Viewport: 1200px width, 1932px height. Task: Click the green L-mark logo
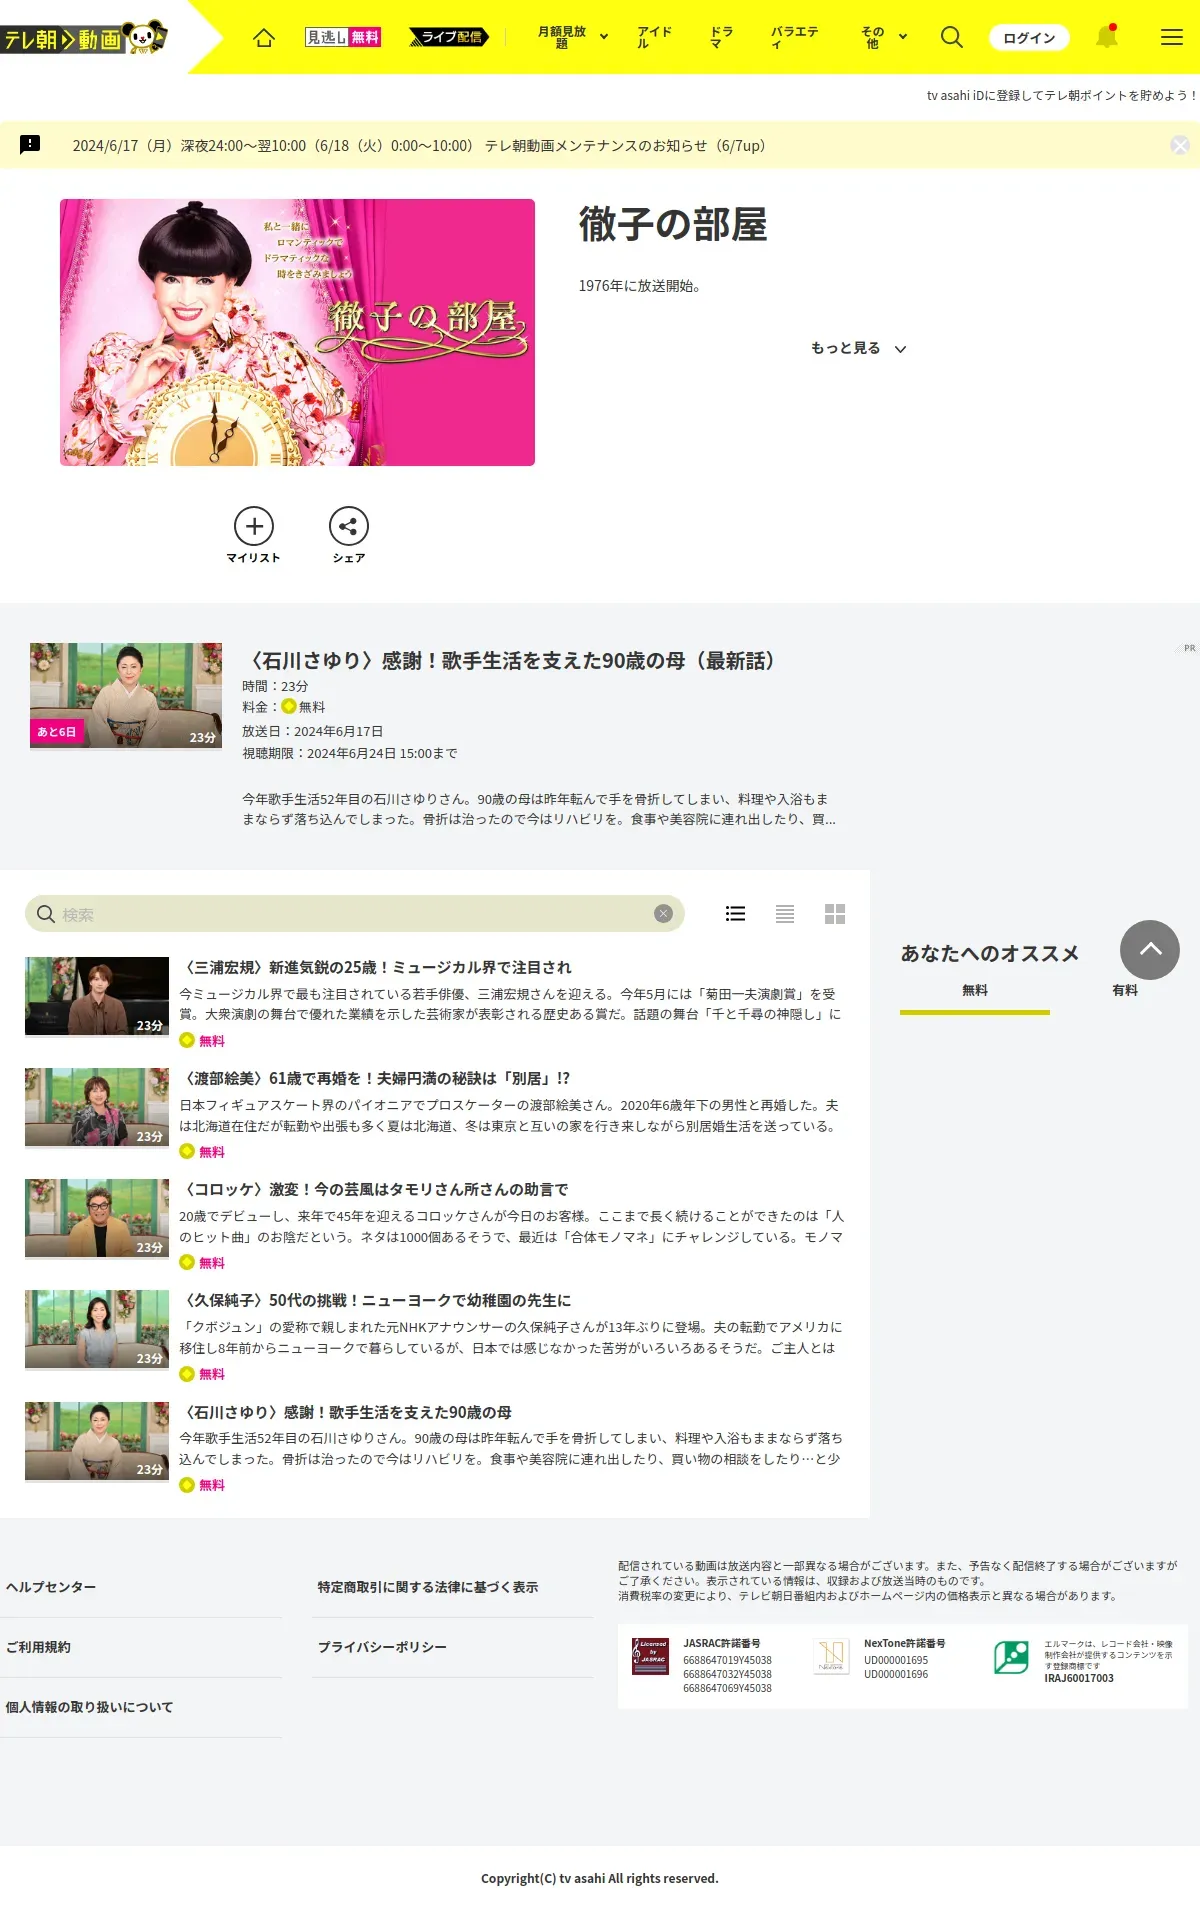click(x=1011, y=1657)
